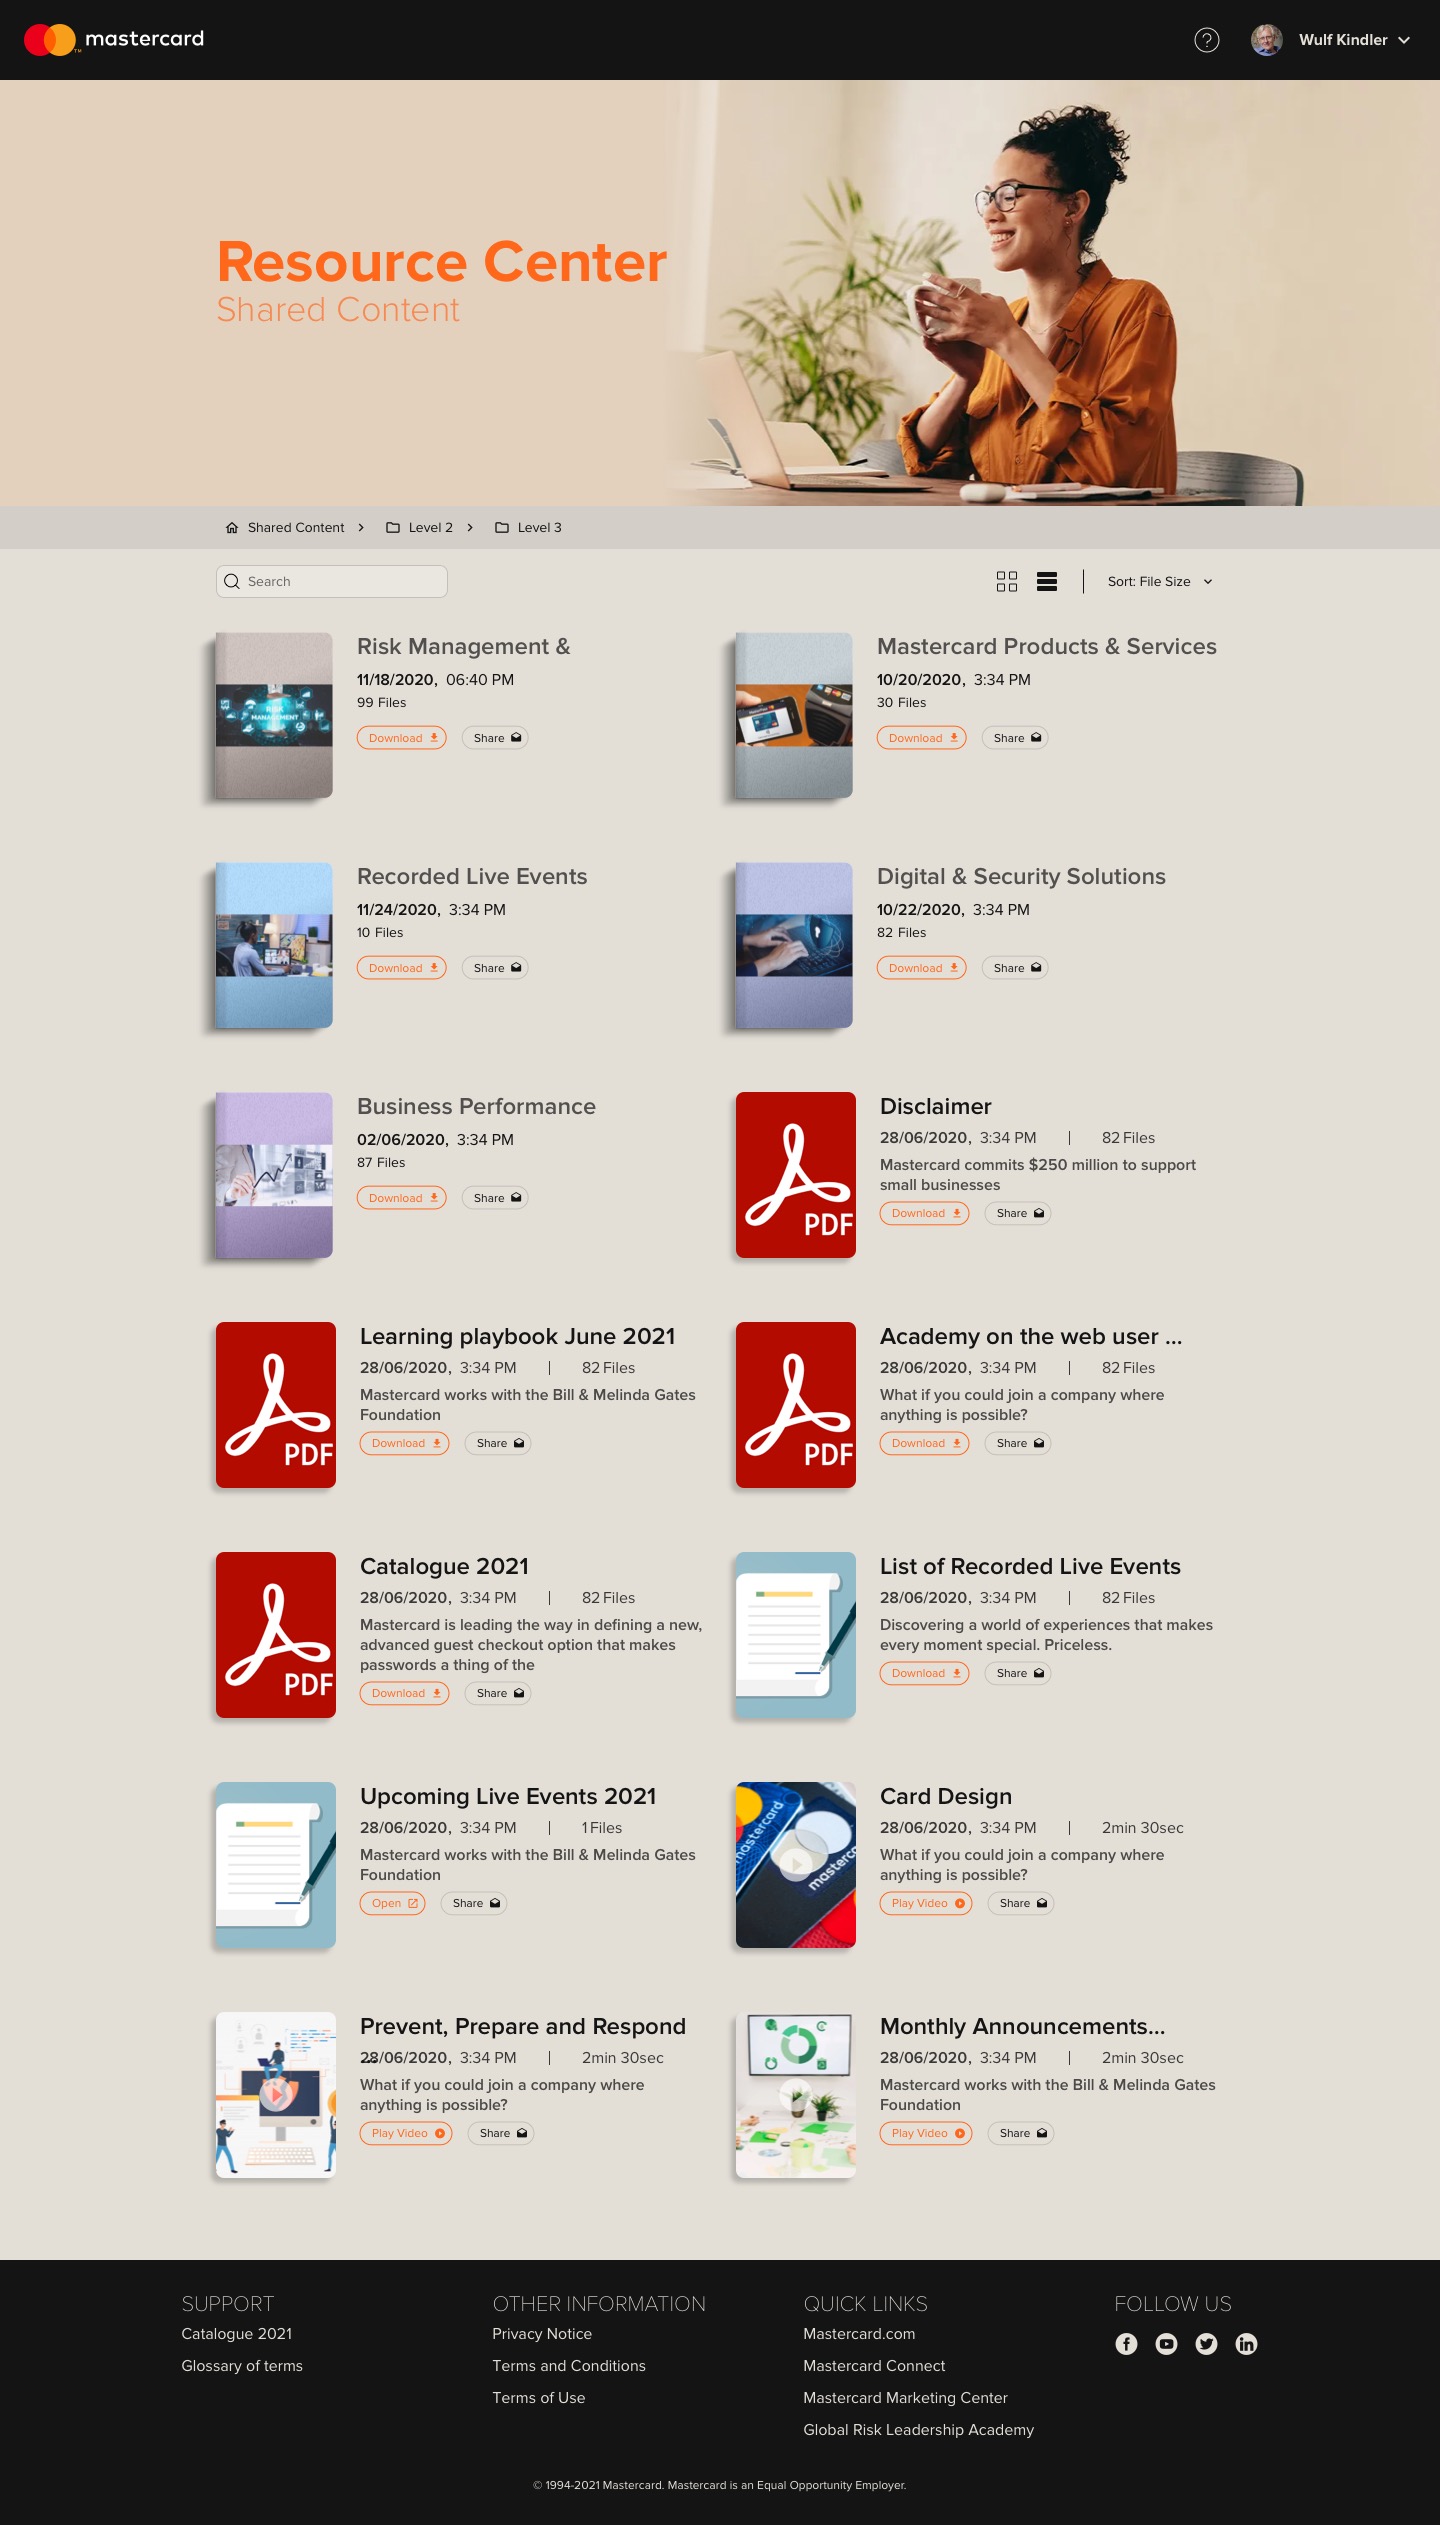This screenshot has height=2525, width=1440.
Task: Download the Risk Management folder
Action: pos(402,738)
